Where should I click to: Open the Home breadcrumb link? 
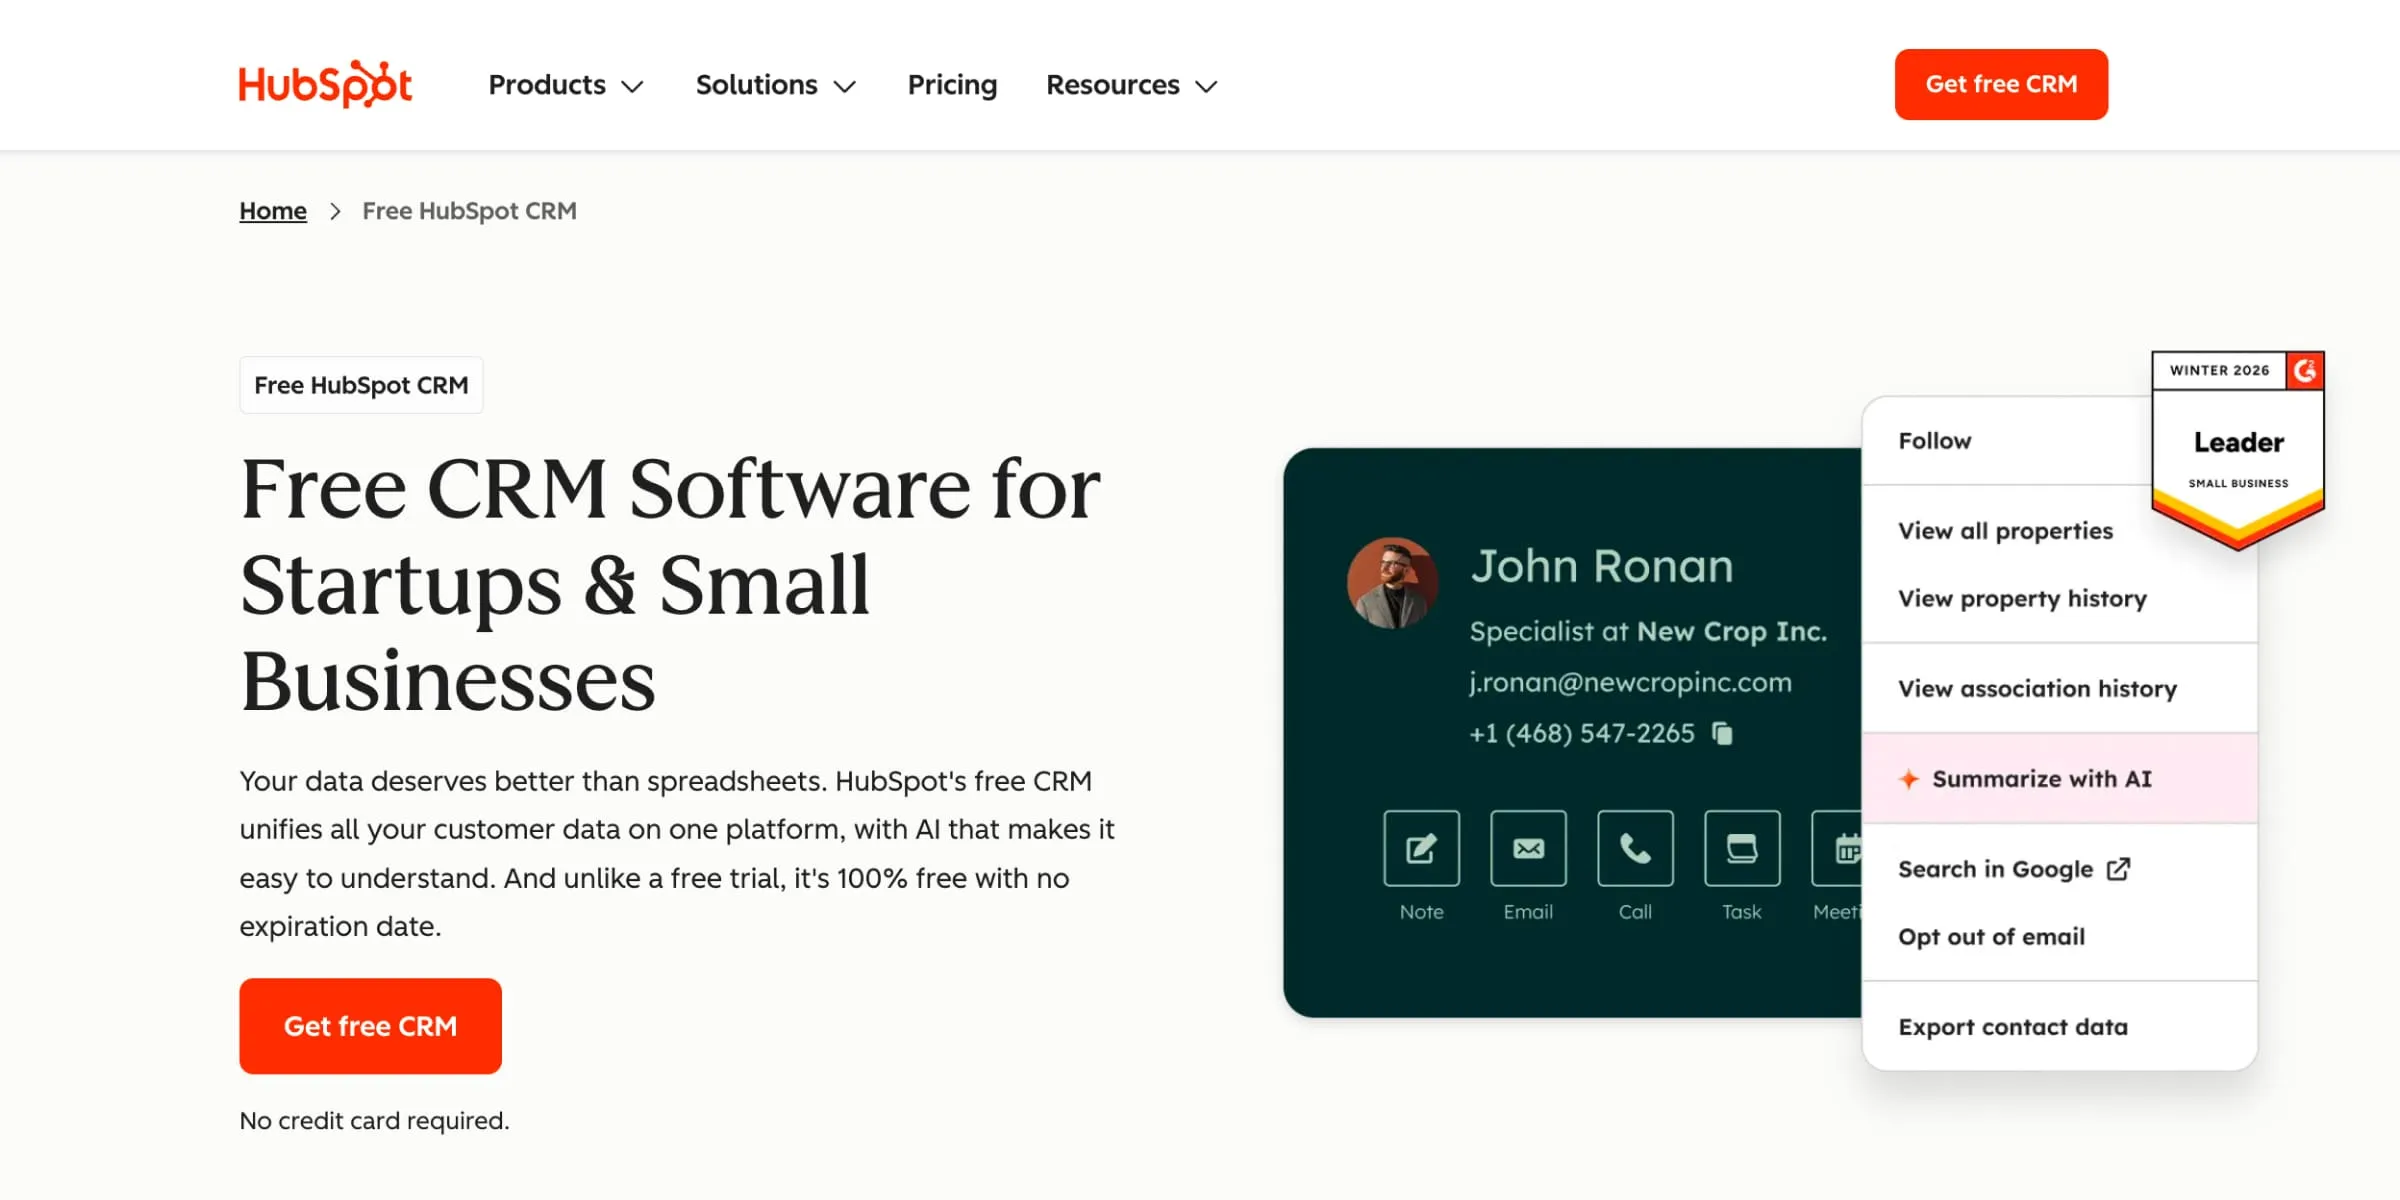[x=272, y=211]
